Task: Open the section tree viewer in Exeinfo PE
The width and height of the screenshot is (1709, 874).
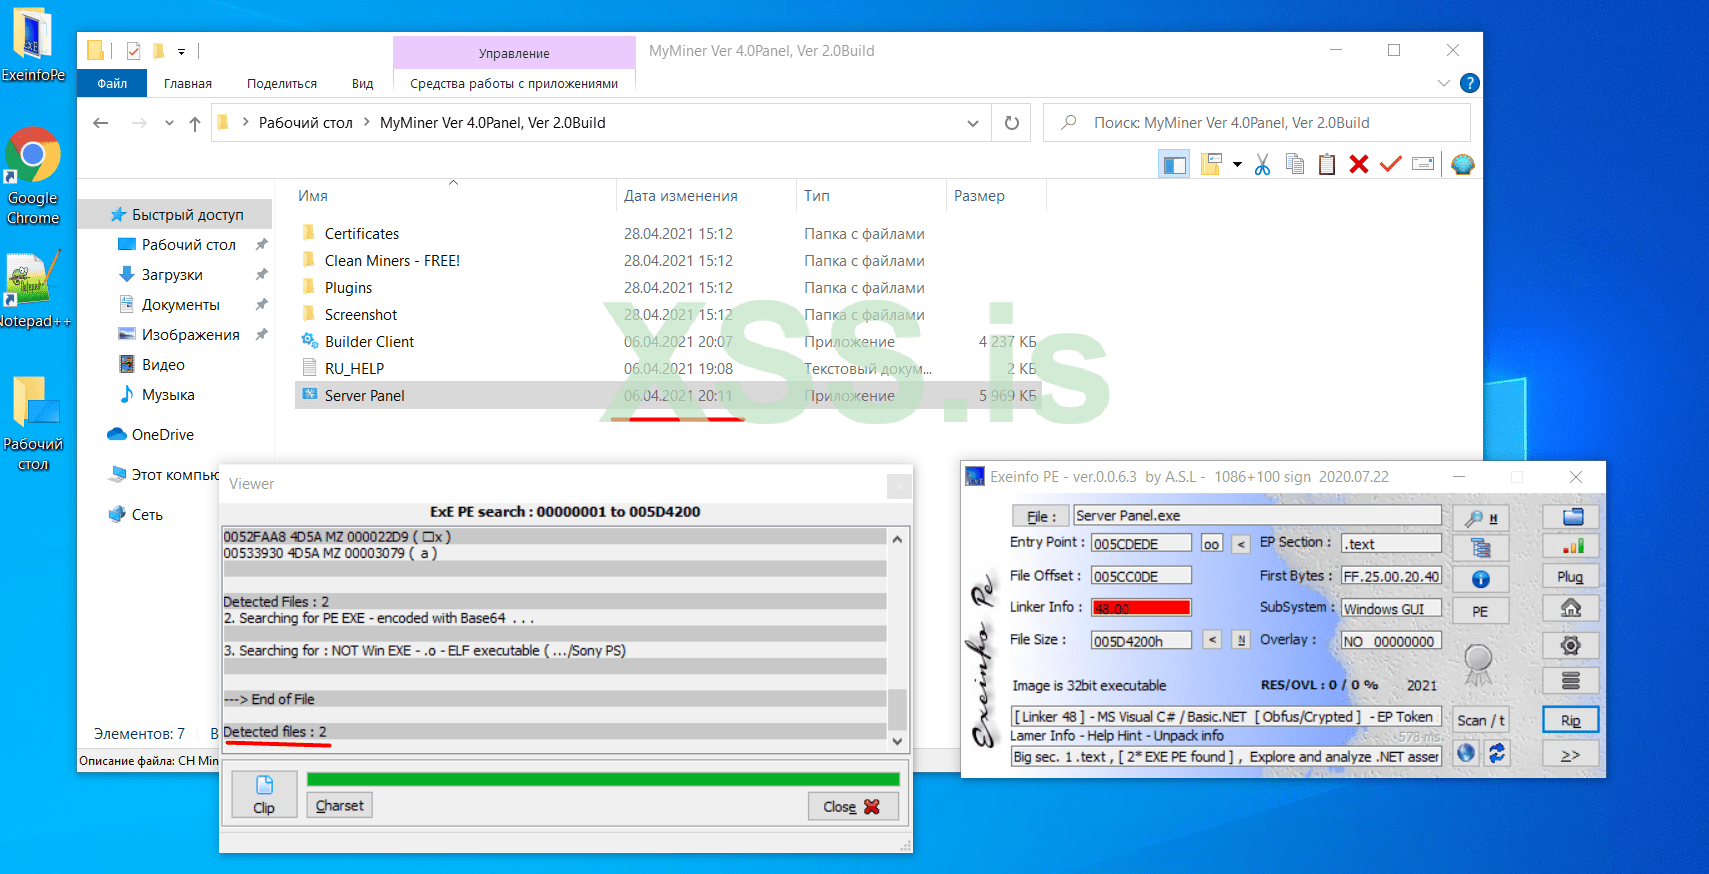Action: coord(1480,548)
